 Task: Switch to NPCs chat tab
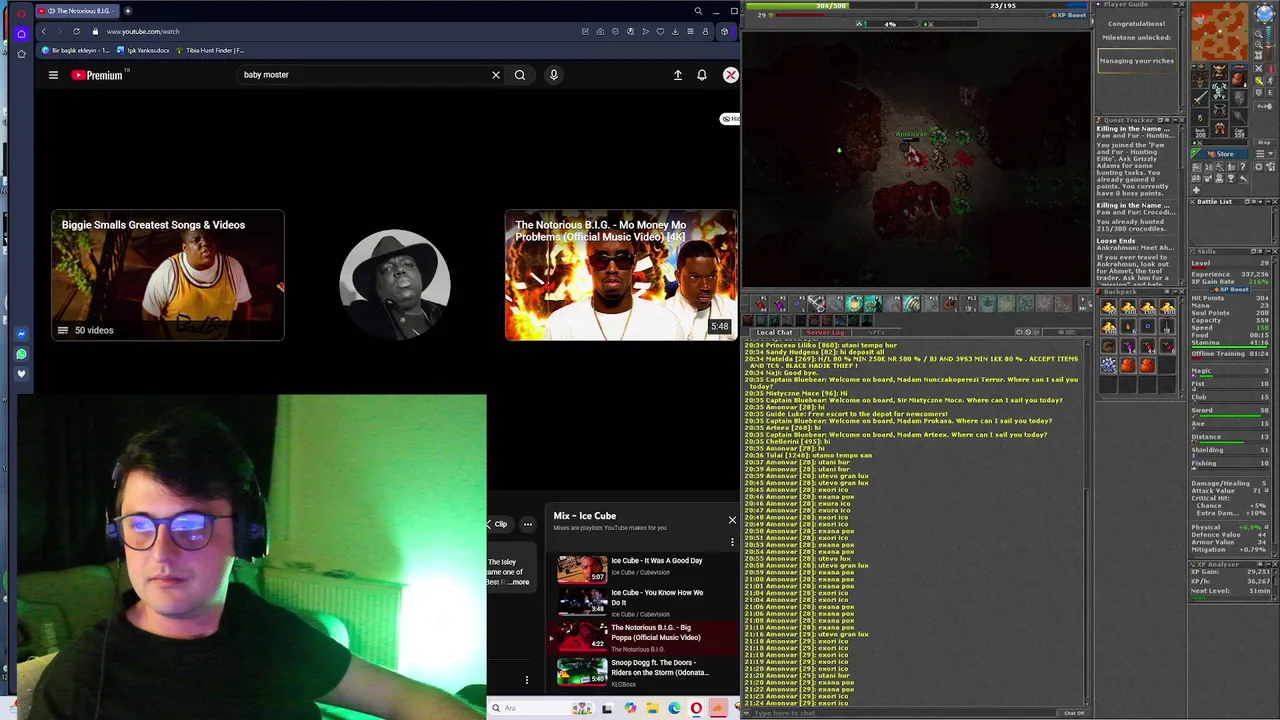(876, 332)
